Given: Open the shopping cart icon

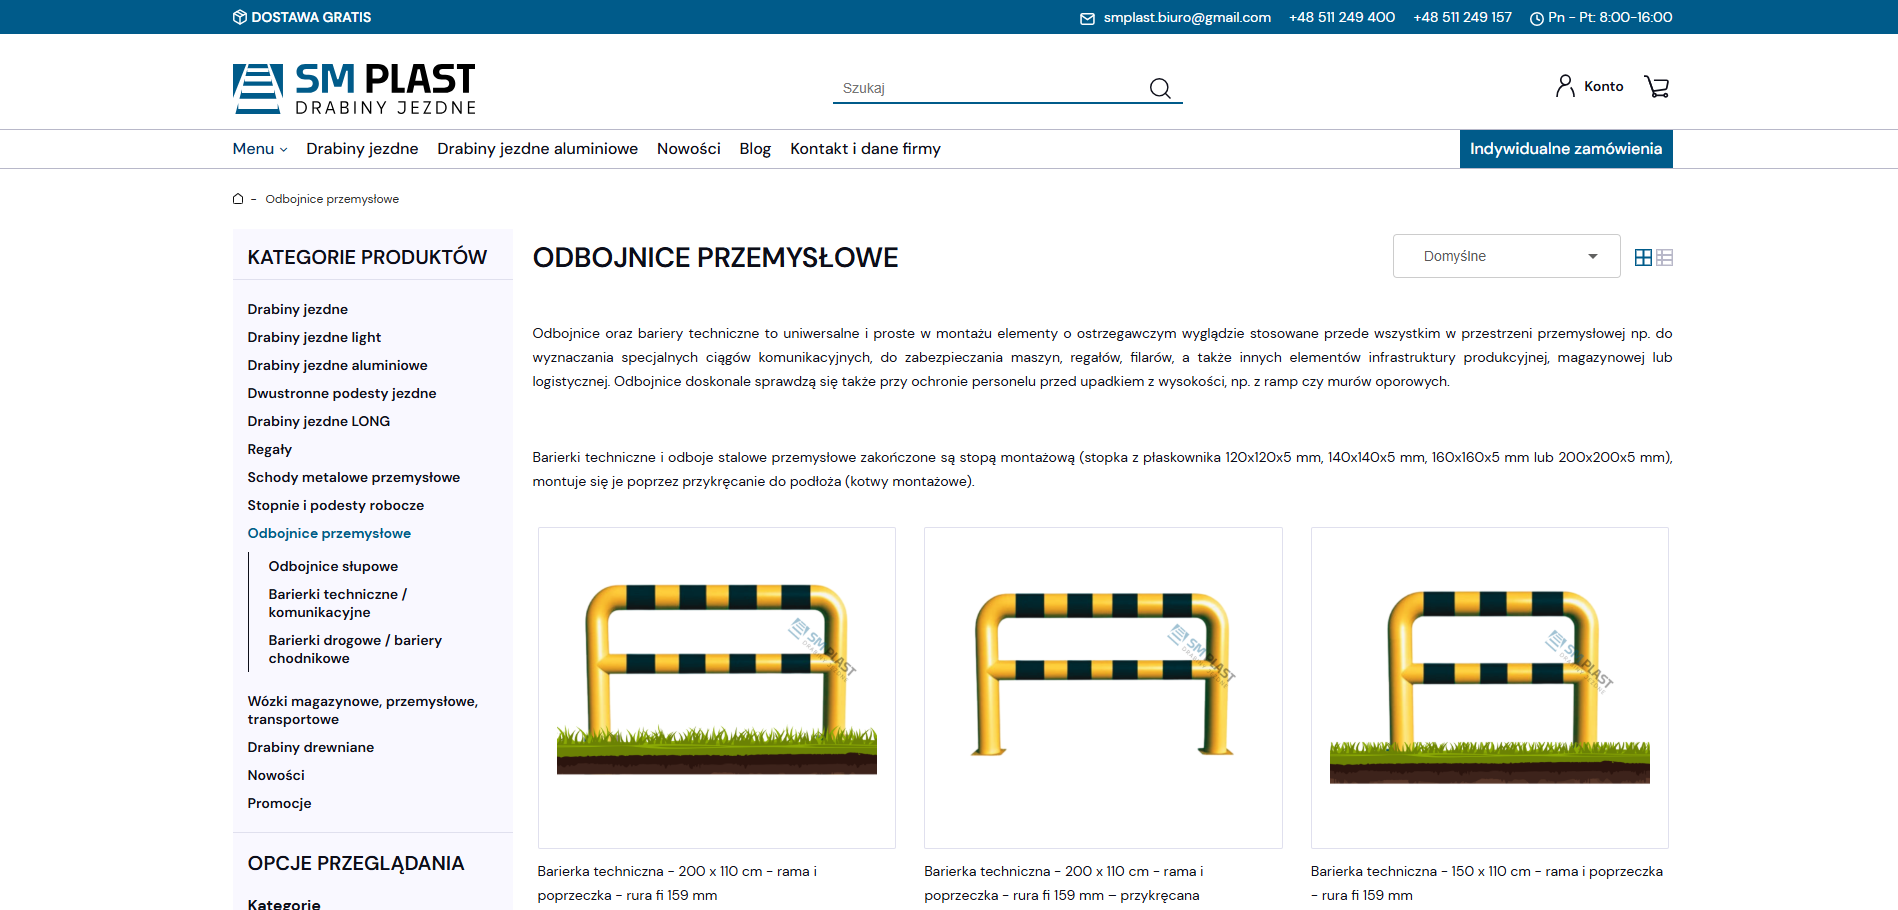Looking at the screenshot, I should point(1657,86).
